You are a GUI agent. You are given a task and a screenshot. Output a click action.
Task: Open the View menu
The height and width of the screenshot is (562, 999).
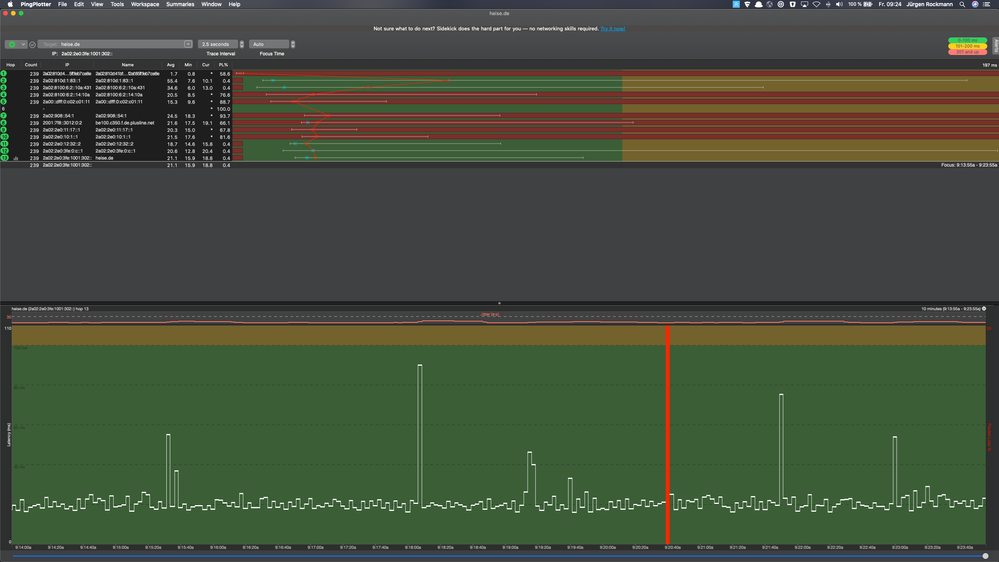pos(97,4)
